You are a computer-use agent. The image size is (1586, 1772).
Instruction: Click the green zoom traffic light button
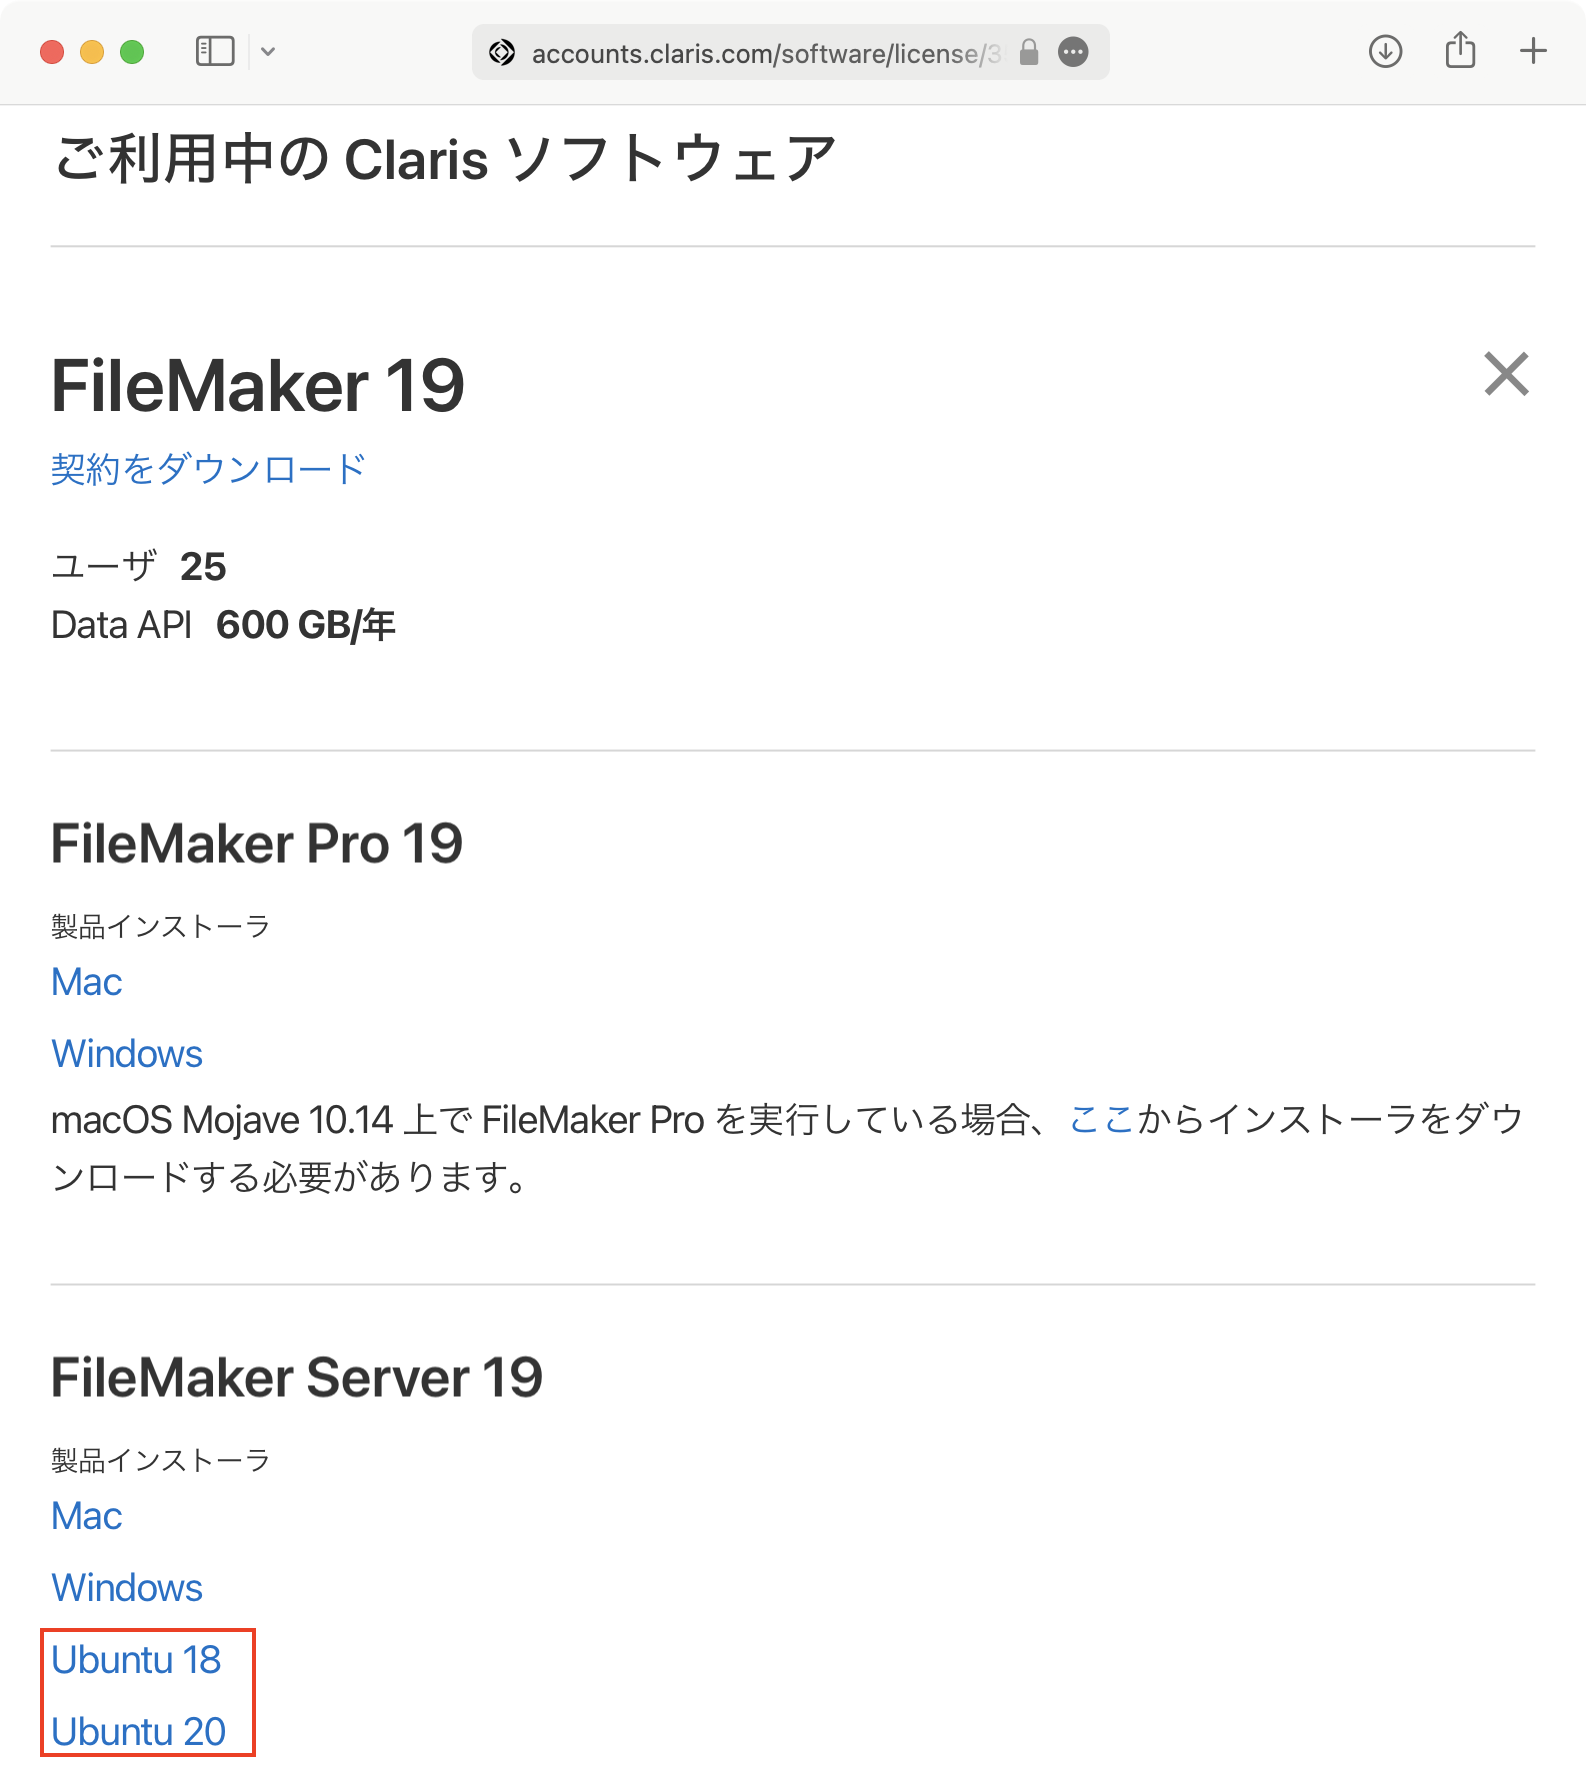[x=130, y=51]
